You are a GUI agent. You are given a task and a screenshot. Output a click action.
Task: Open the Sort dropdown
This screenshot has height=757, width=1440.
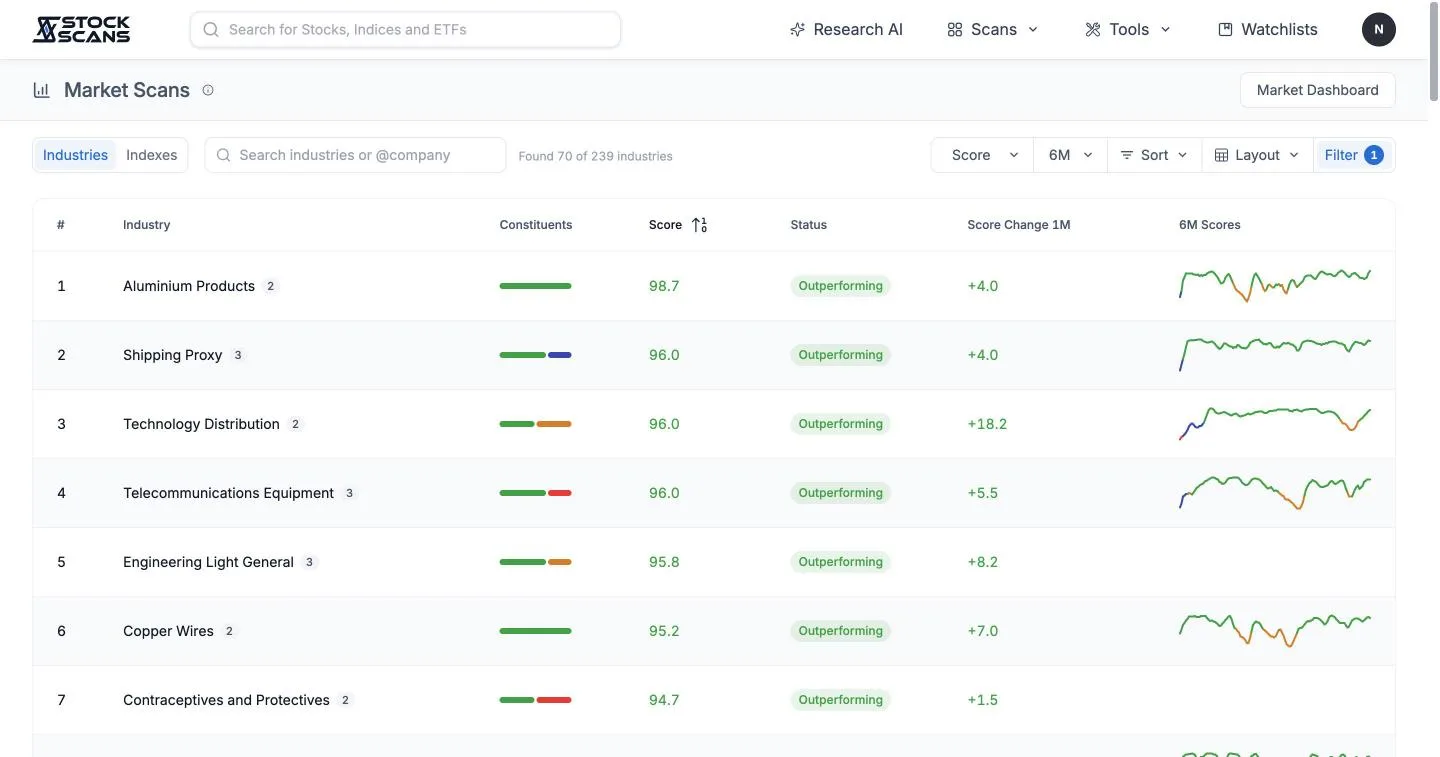1154,155
